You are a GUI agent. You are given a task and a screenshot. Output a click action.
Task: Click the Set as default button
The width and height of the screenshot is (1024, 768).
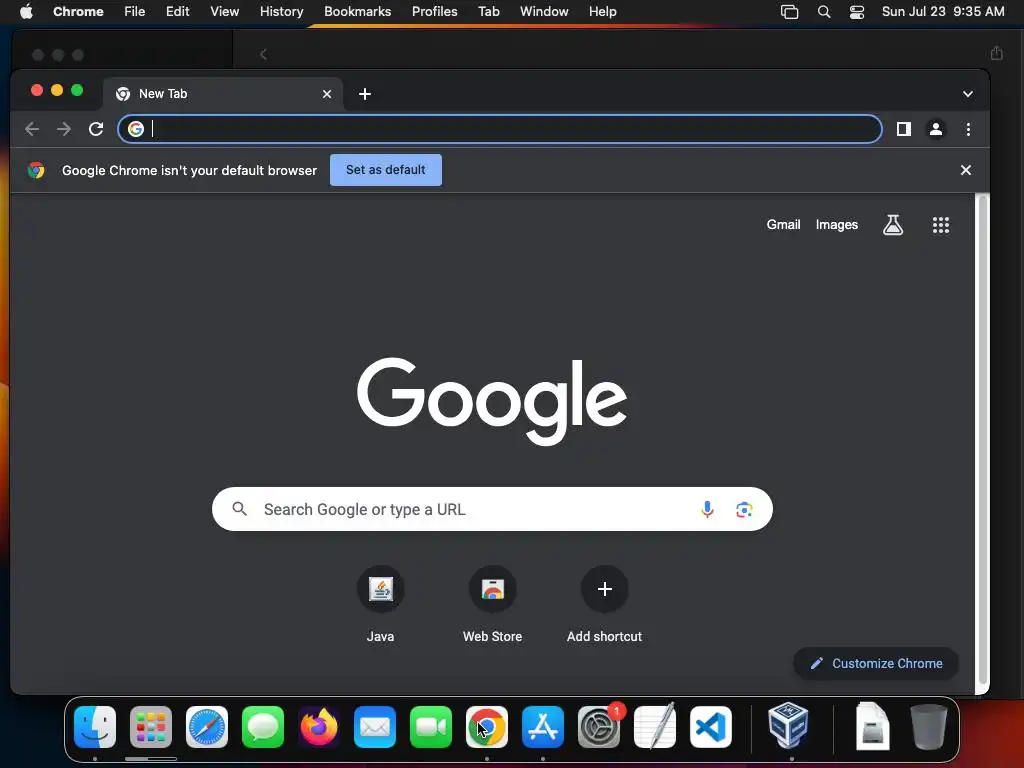click(x=385, y=170)
